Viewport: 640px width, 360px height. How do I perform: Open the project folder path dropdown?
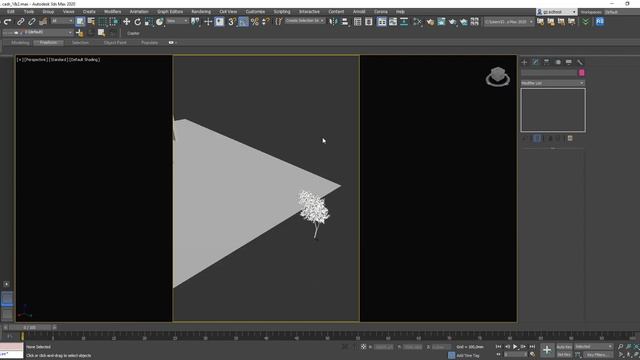click(509, 22)
